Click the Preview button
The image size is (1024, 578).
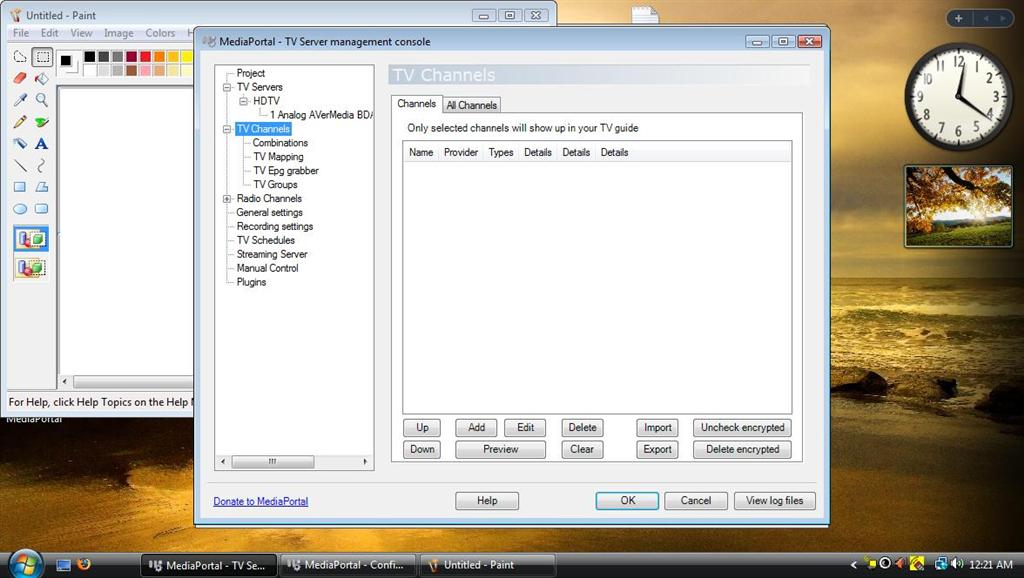[500, 449]
